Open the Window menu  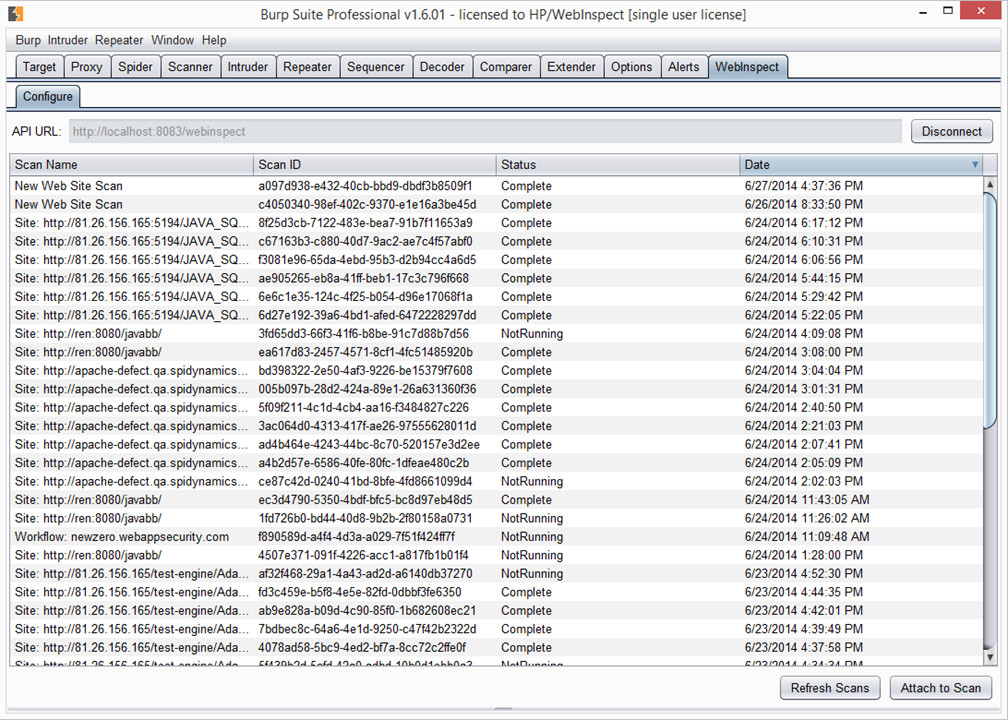[x=172, y=40]
